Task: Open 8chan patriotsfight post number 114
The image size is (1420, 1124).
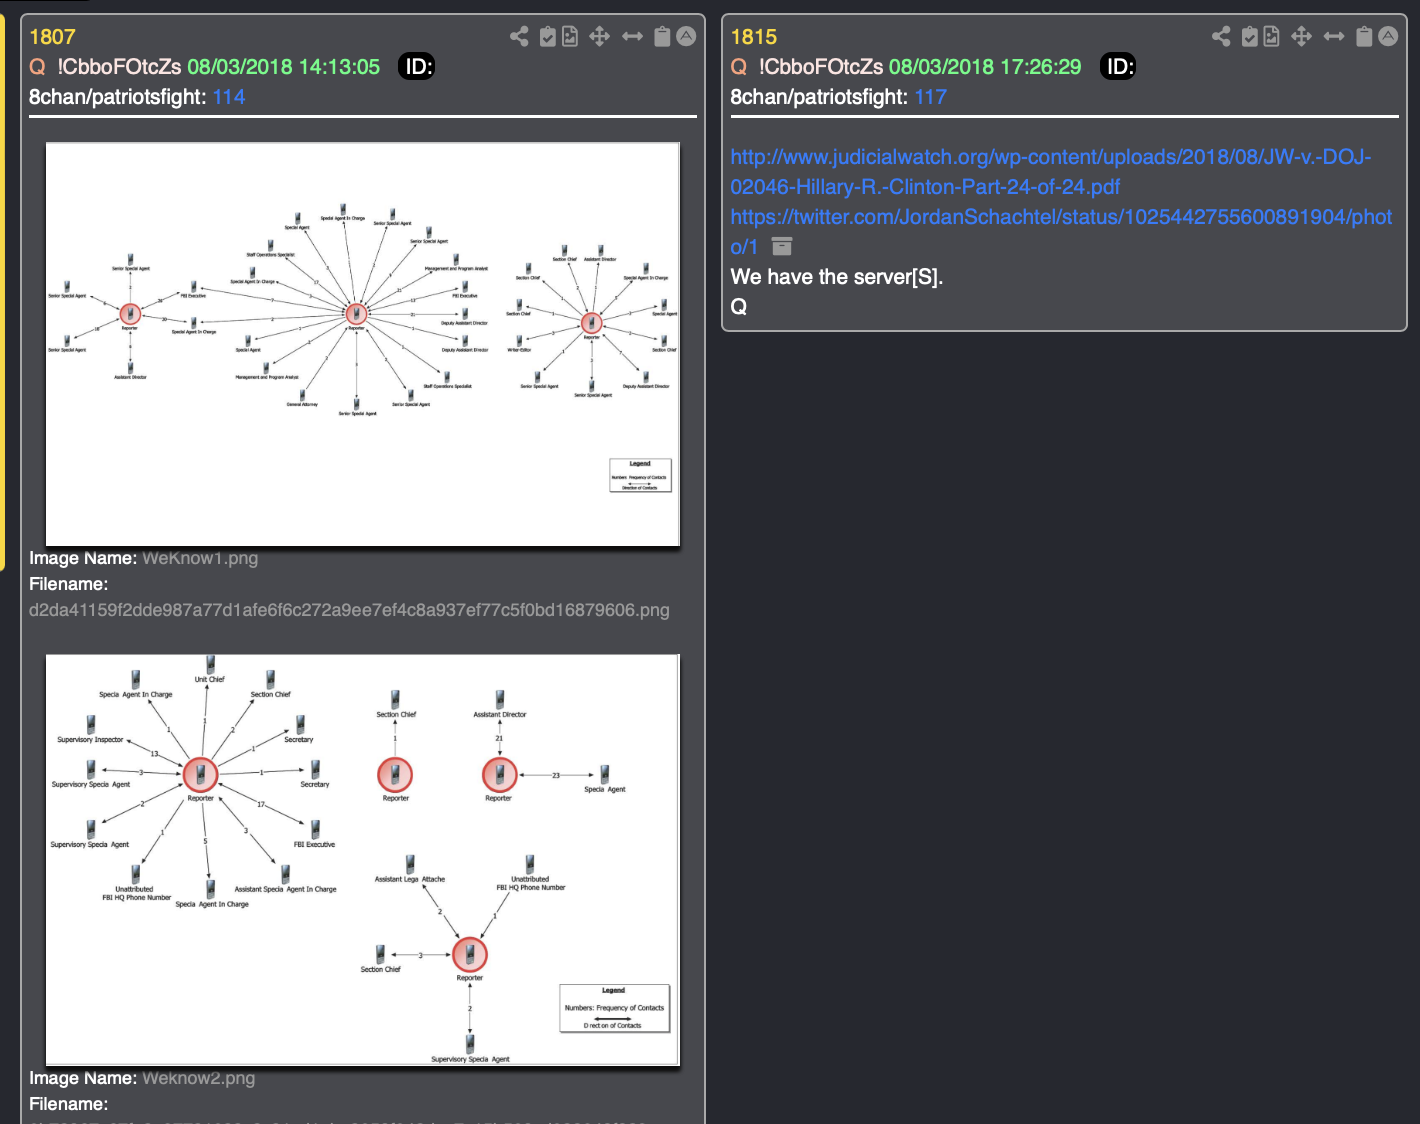Action: 229,97
